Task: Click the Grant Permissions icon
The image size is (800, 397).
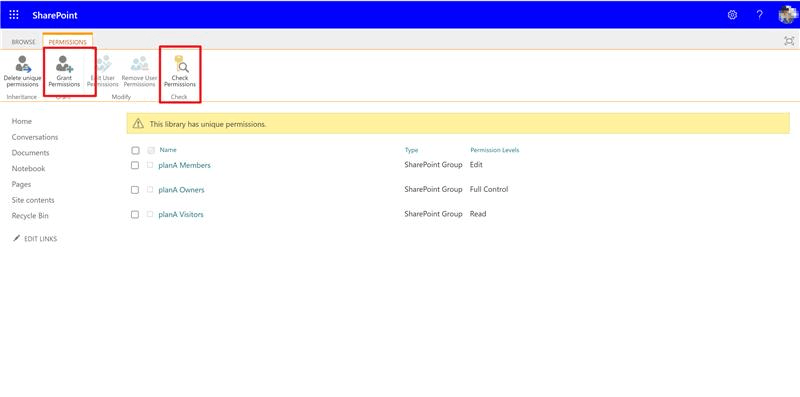Action: [x=64, y=64]
